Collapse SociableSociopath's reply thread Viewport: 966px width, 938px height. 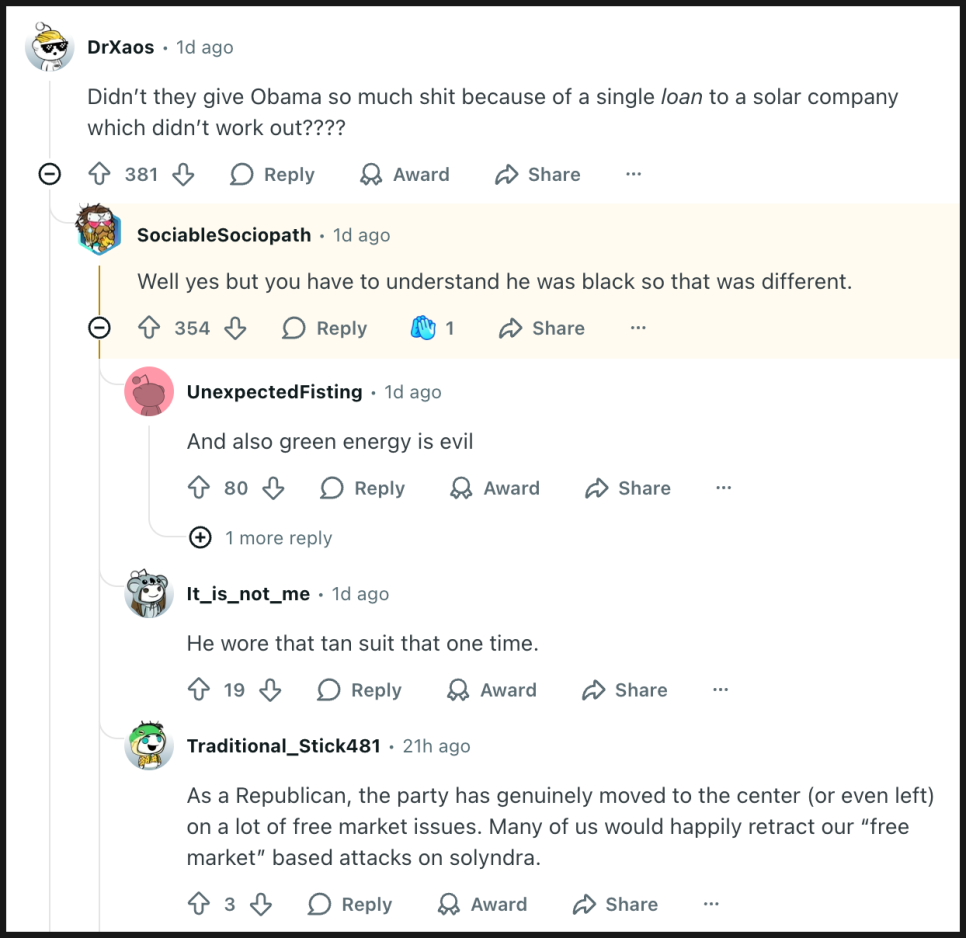pyautogui.click(x=99, y=328)
